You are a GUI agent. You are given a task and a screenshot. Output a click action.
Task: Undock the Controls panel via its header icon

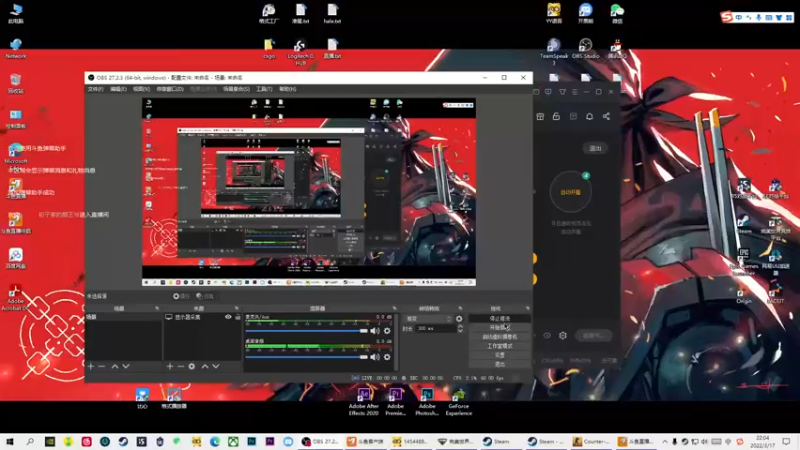coord(528,308)
